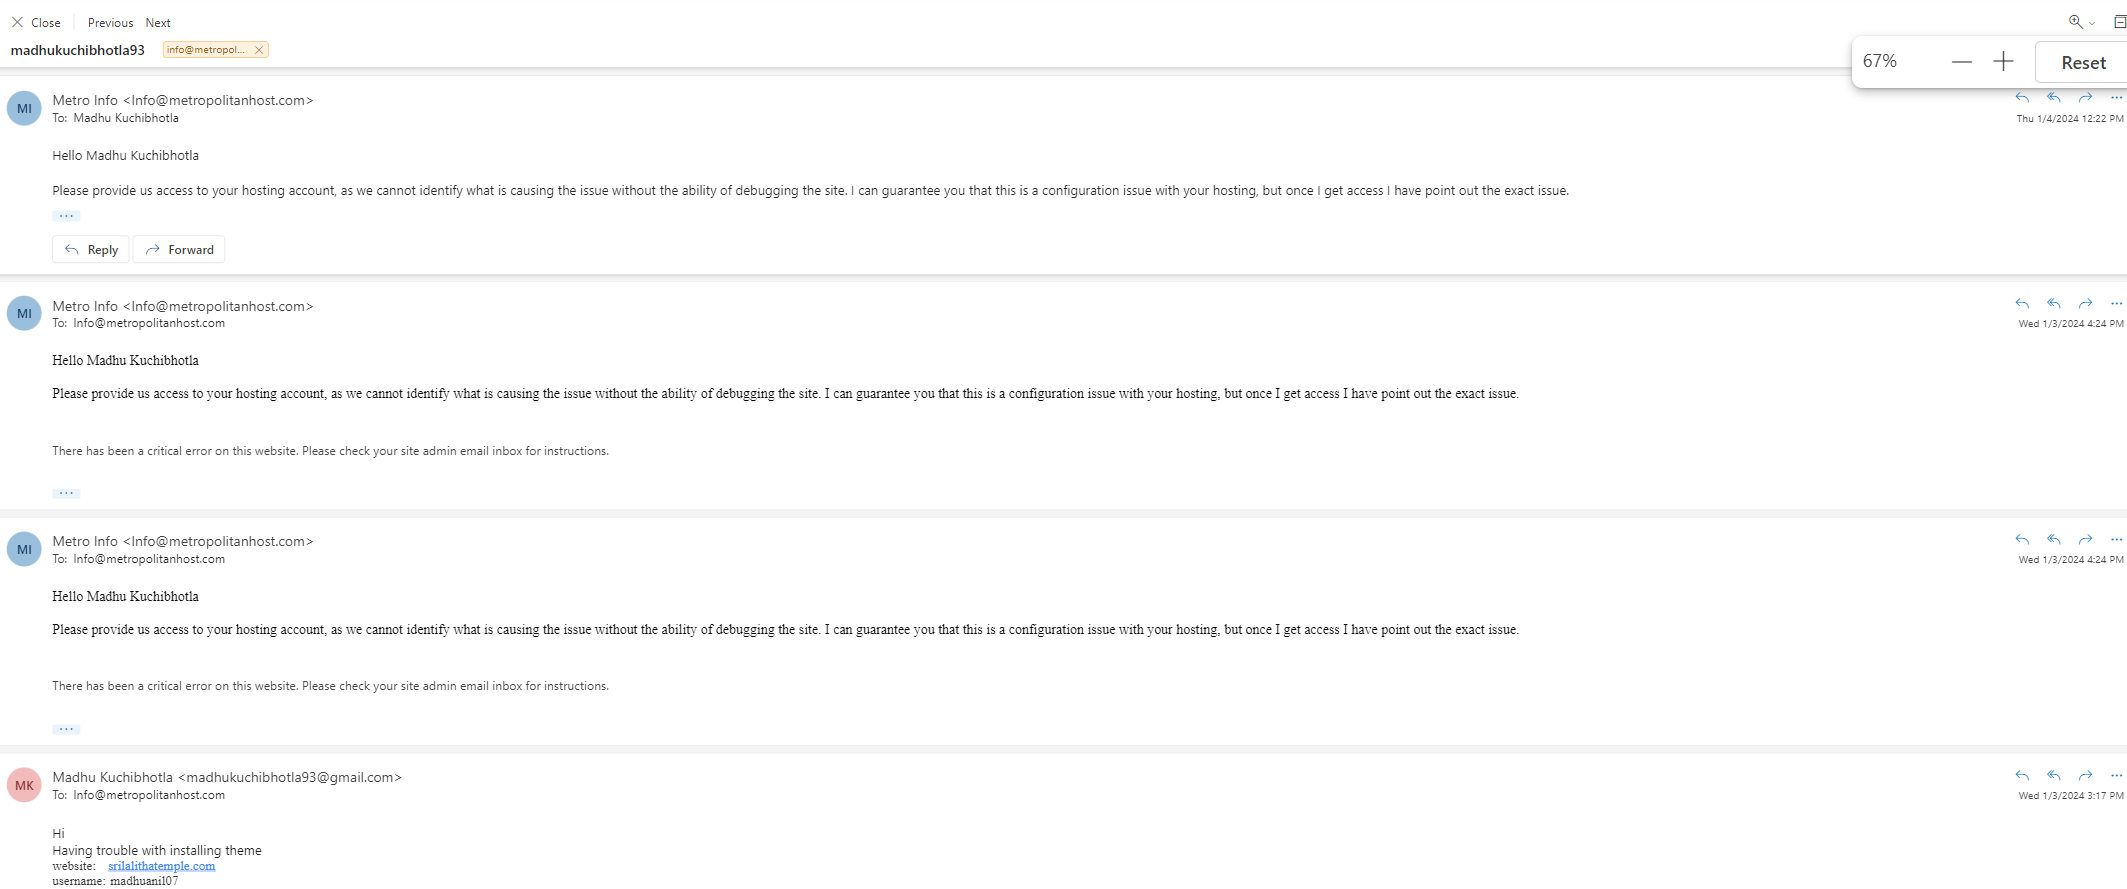Forward icon on third Metro Info email
Screen dimensions: 2127x889
click(2085, 540)
